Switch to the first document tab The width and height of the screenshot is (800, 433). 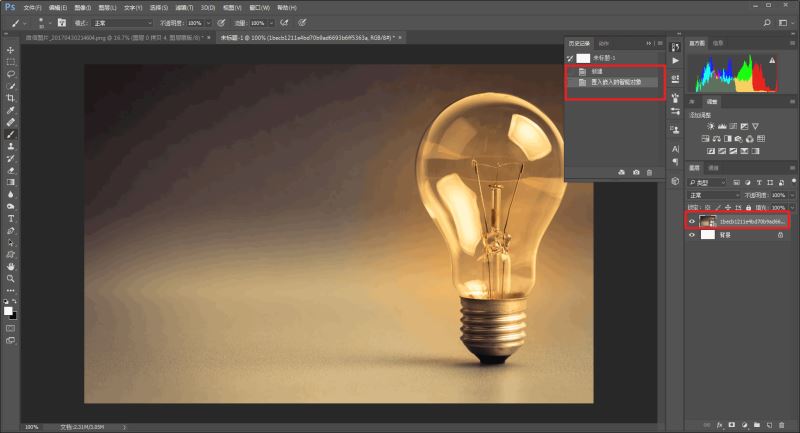pos(117,38)
